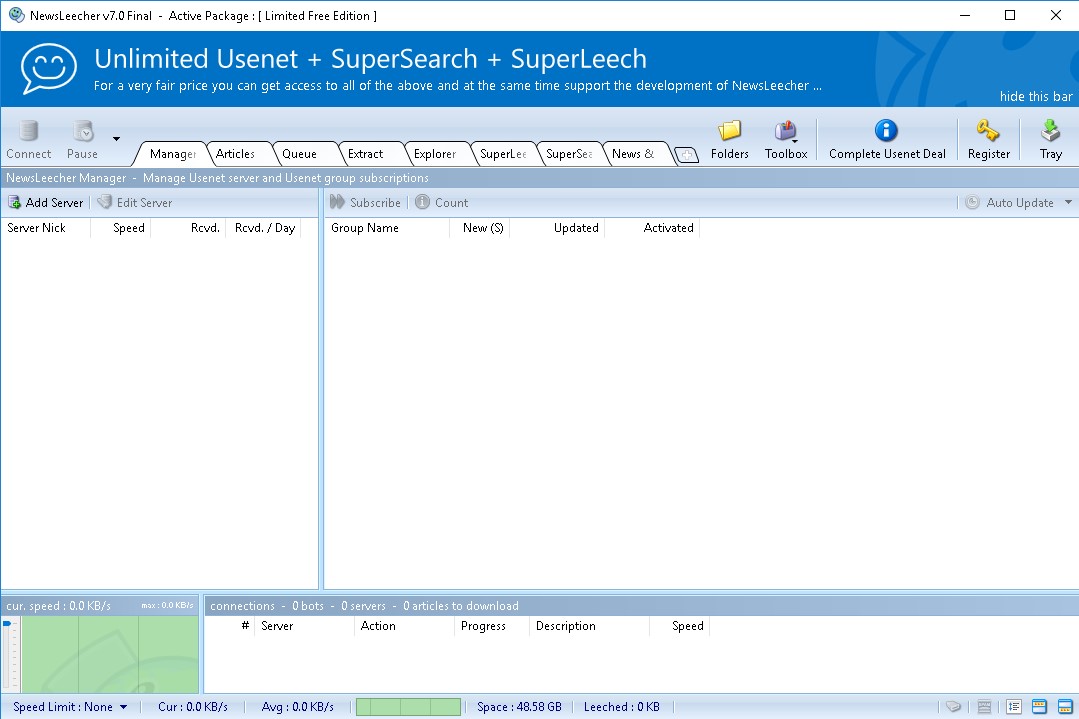Viewport: 1079px width, 719px height.
Task: Switch to the Articles tab
Action: point(235,153)
